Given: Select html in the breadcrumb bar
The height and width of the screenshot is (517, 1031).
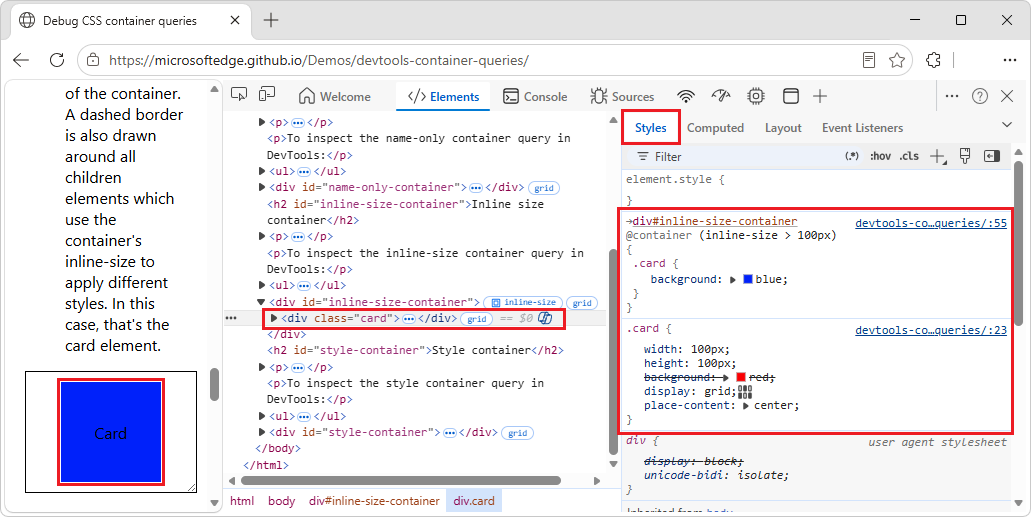Looking at the screenshot, I should click(x=242, y=501).
